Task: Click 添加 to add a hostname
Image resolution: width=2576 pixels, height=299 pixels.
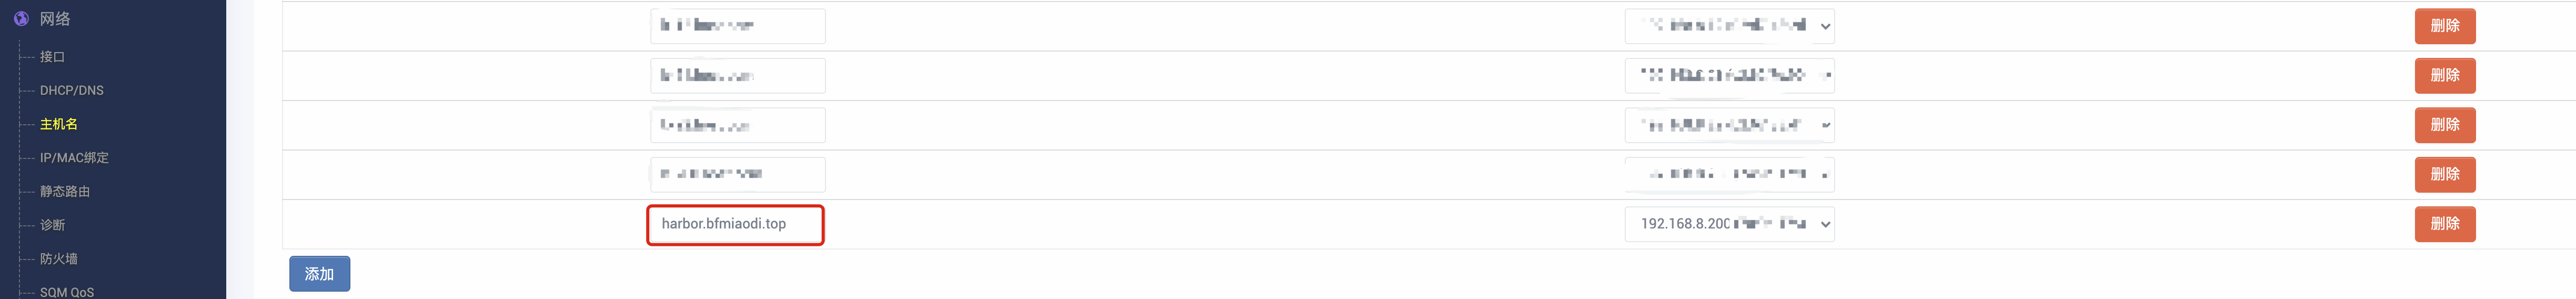Action: pos(319,274)
